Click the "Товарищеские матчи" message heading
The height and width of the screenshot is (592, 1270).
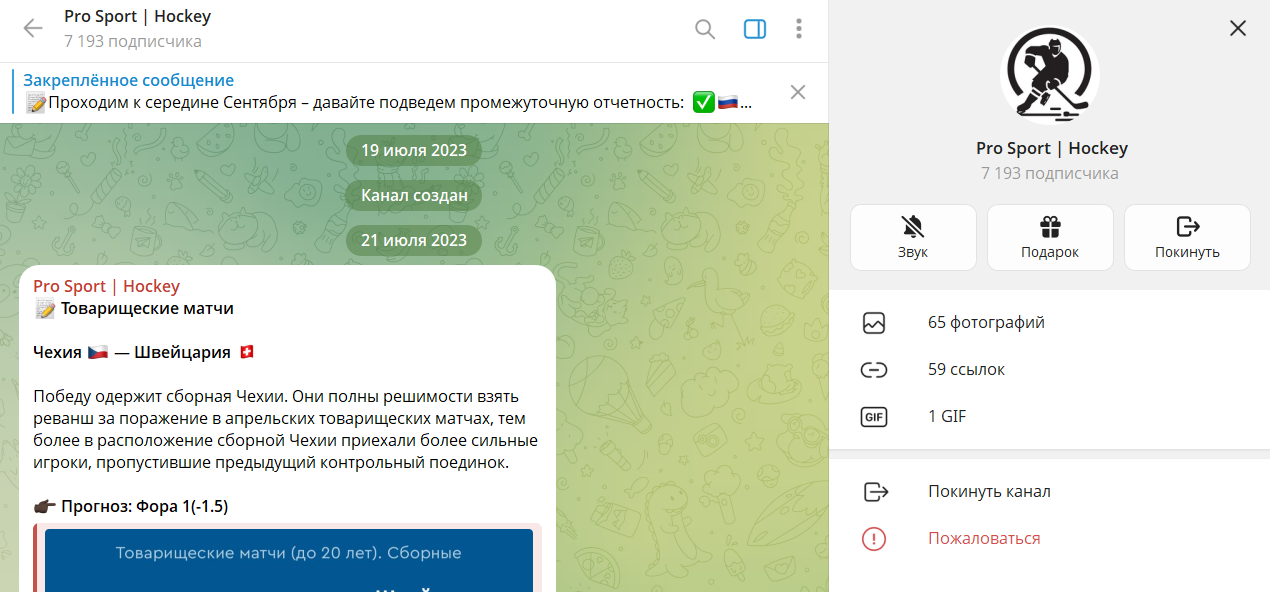(x=147, y=309)
